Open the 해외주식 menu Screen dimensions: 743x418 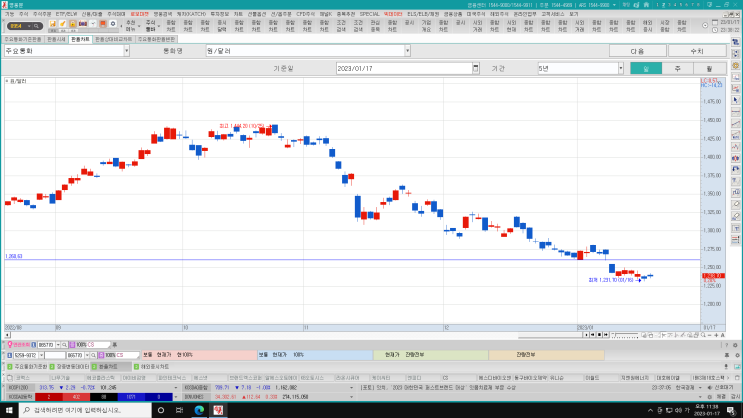pyautogui.click(x=499, y=14)
